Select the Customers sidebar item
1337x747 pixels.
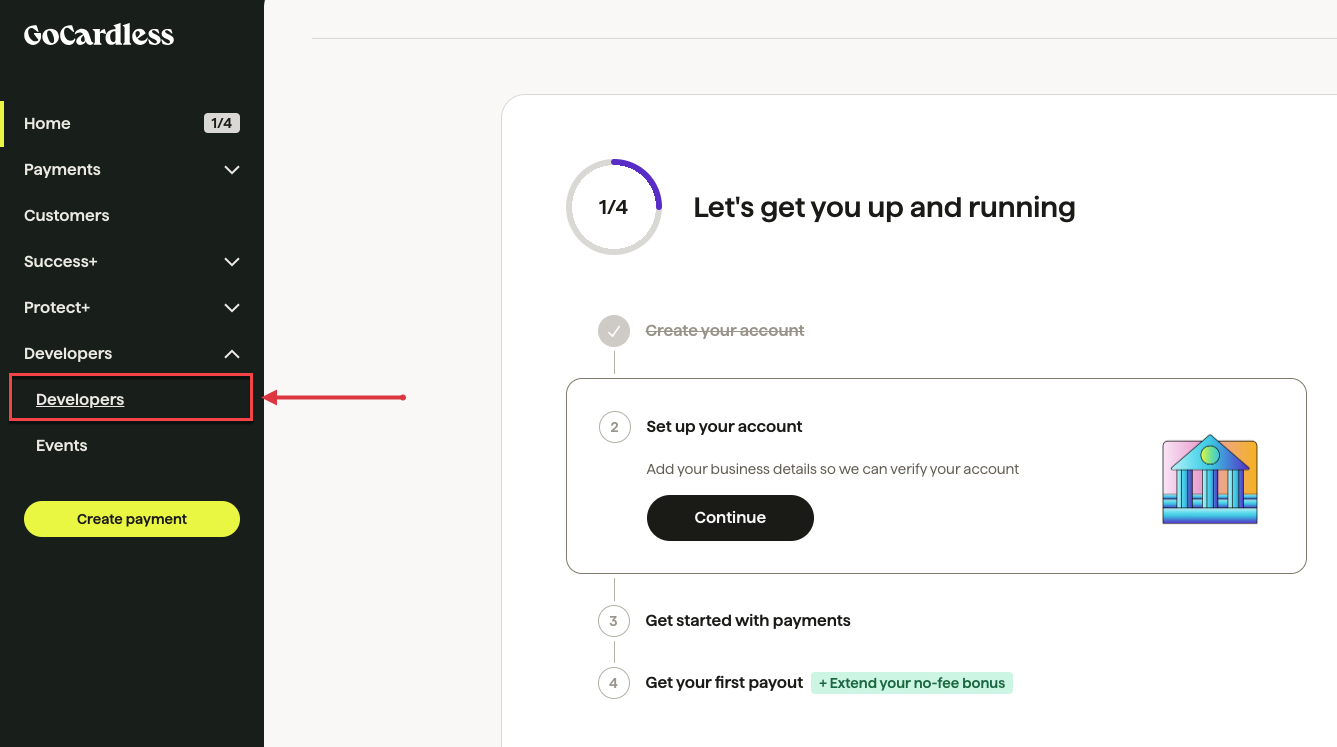(x=66, y=215)
